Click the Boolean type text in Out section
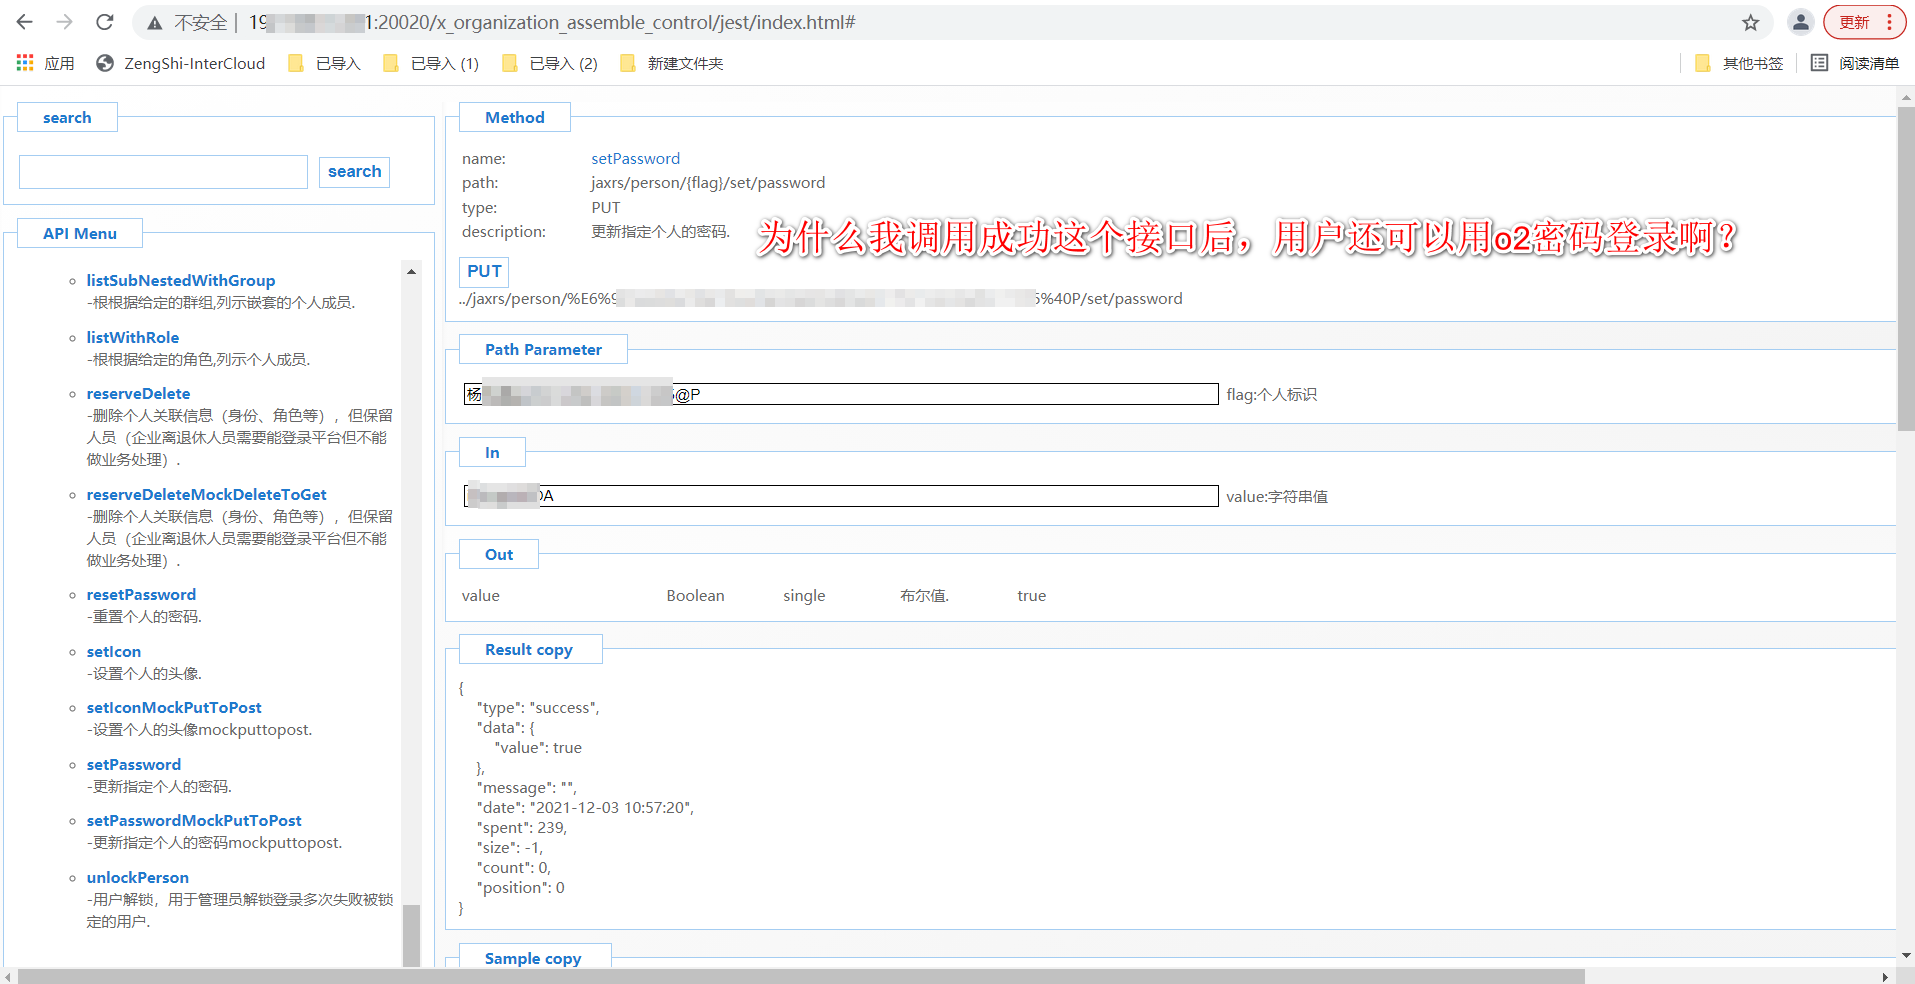The height and width of the screenshot is (984, 1915). pyautogui.click(x=695, y=596)
